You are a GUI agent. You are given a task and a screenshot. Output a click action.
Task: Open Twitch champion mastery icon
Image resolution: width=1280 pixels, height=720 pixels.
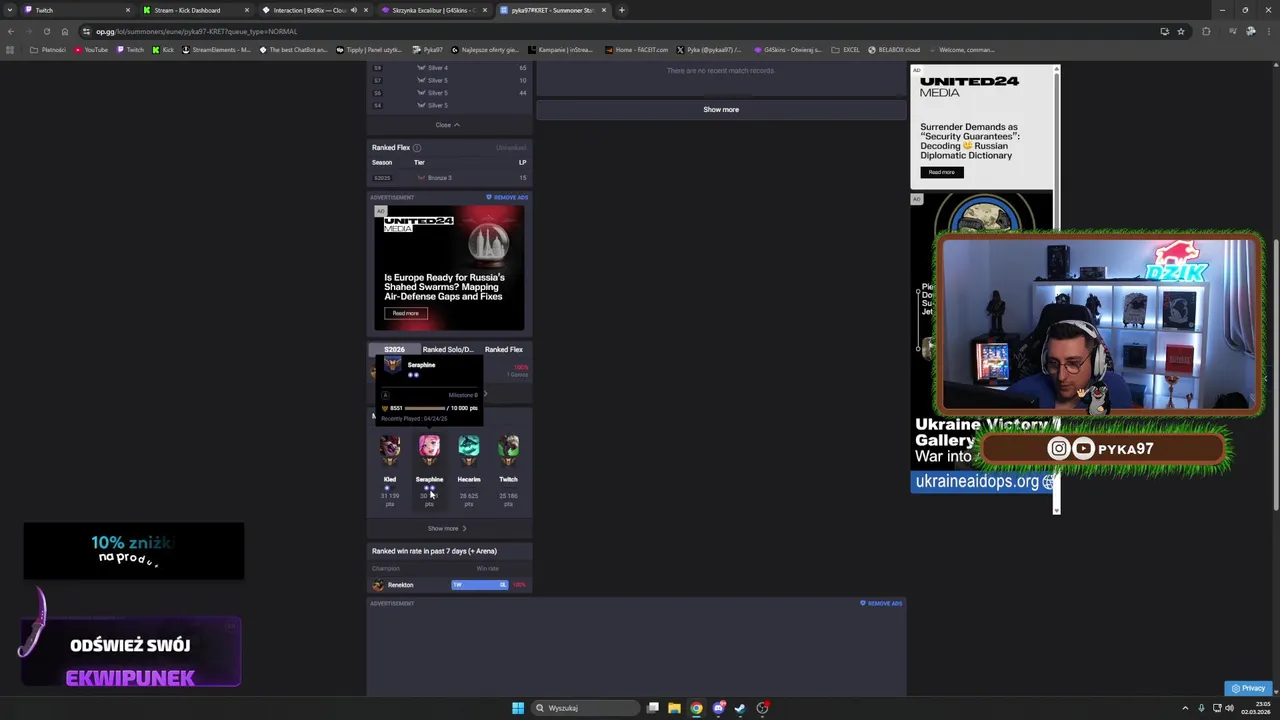[508, 448]
